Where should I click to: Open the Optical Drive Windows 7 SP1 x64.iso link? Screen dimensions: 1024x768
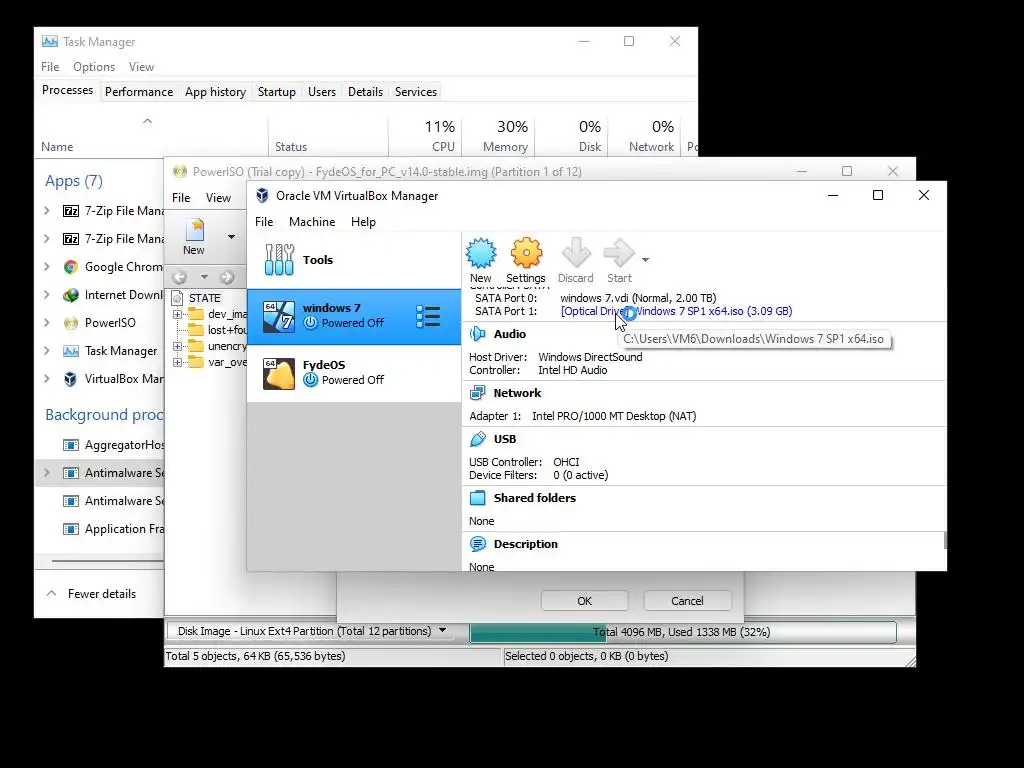677,311
